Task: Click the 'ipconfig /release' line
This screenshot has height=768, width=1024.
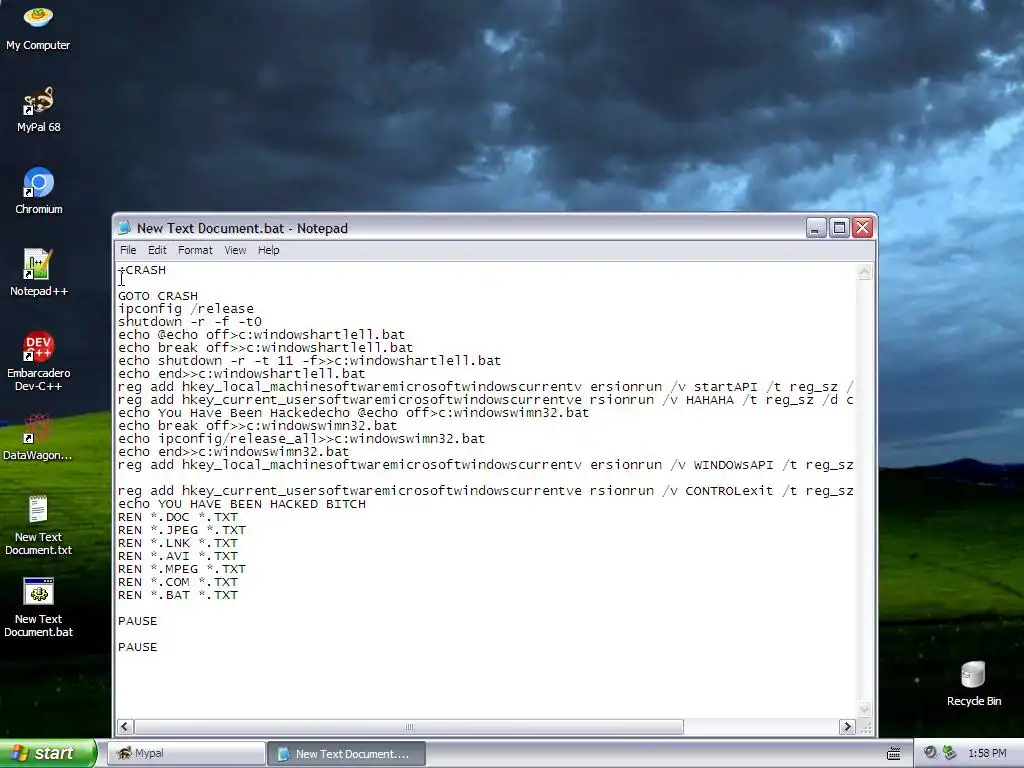Action: pos(186,309)
